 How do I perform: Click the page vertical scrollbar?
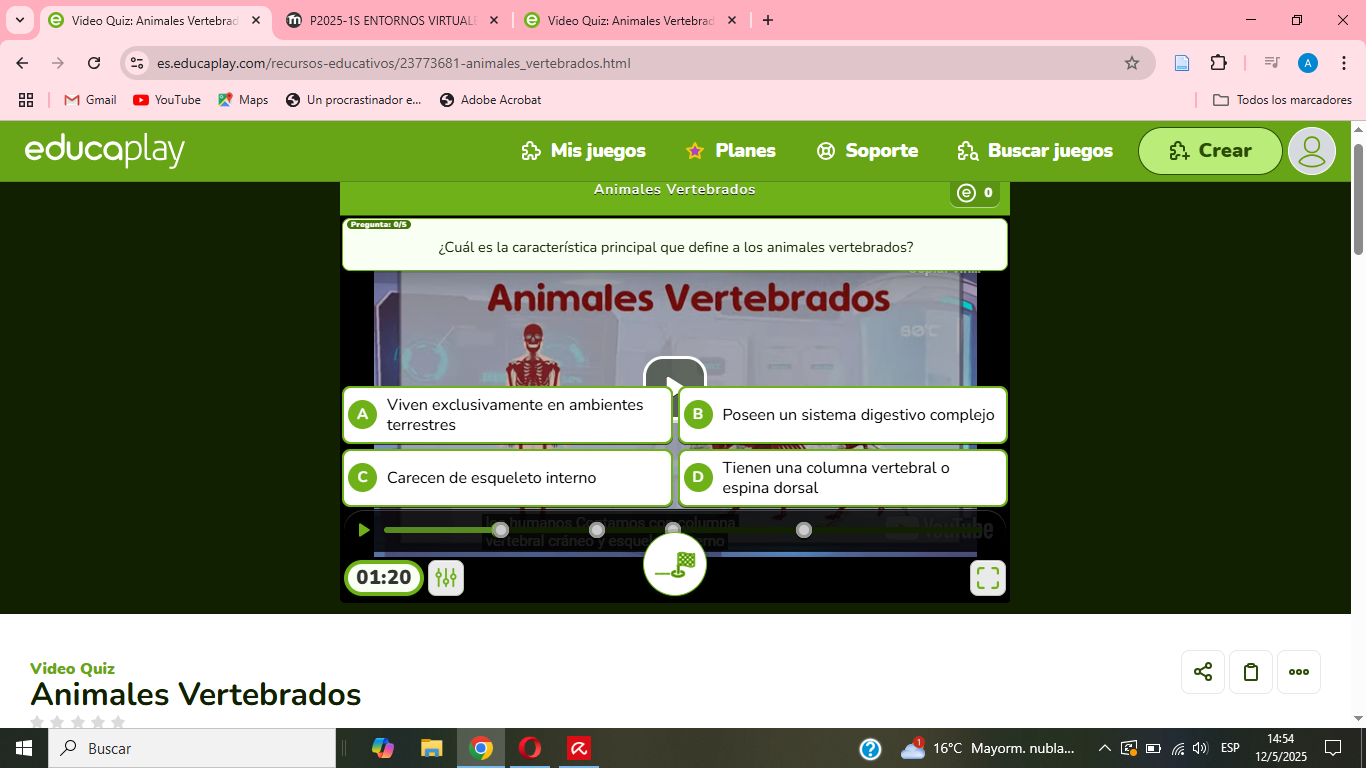[x=1358, y=200]
